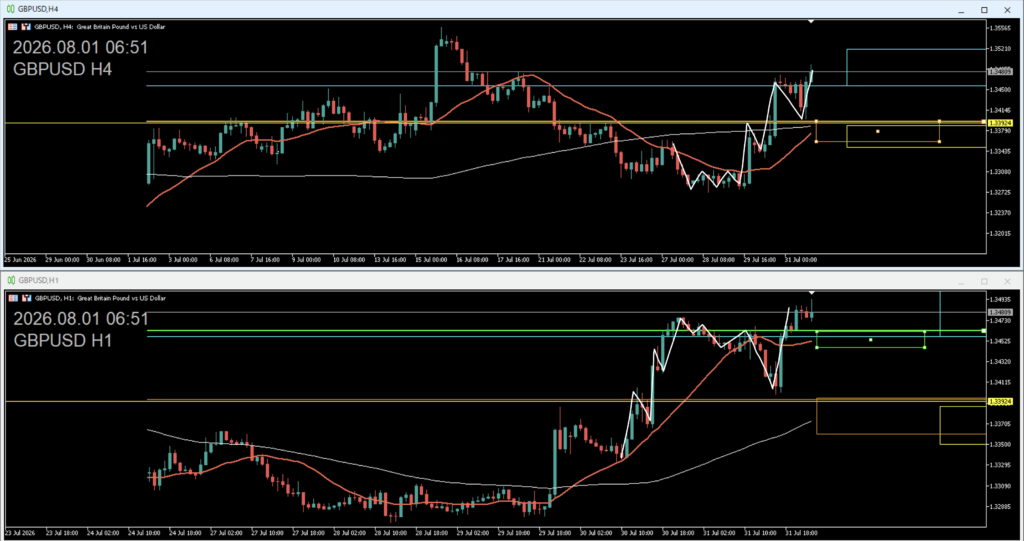This screenshot has width=1024, height=541.
Task: Click the 1.33435 price label on H4 scale
Action: pyautogui.click(x=1000, y=152)
